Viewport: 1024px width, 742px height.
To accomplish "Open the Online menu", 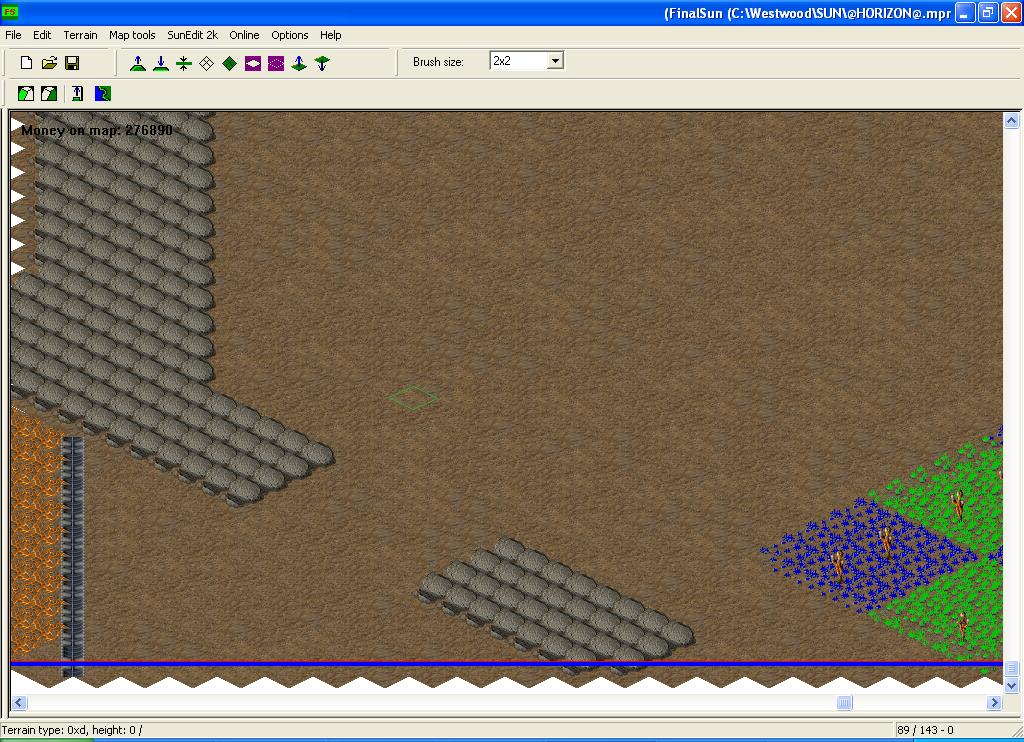I will tap(244, 35).
